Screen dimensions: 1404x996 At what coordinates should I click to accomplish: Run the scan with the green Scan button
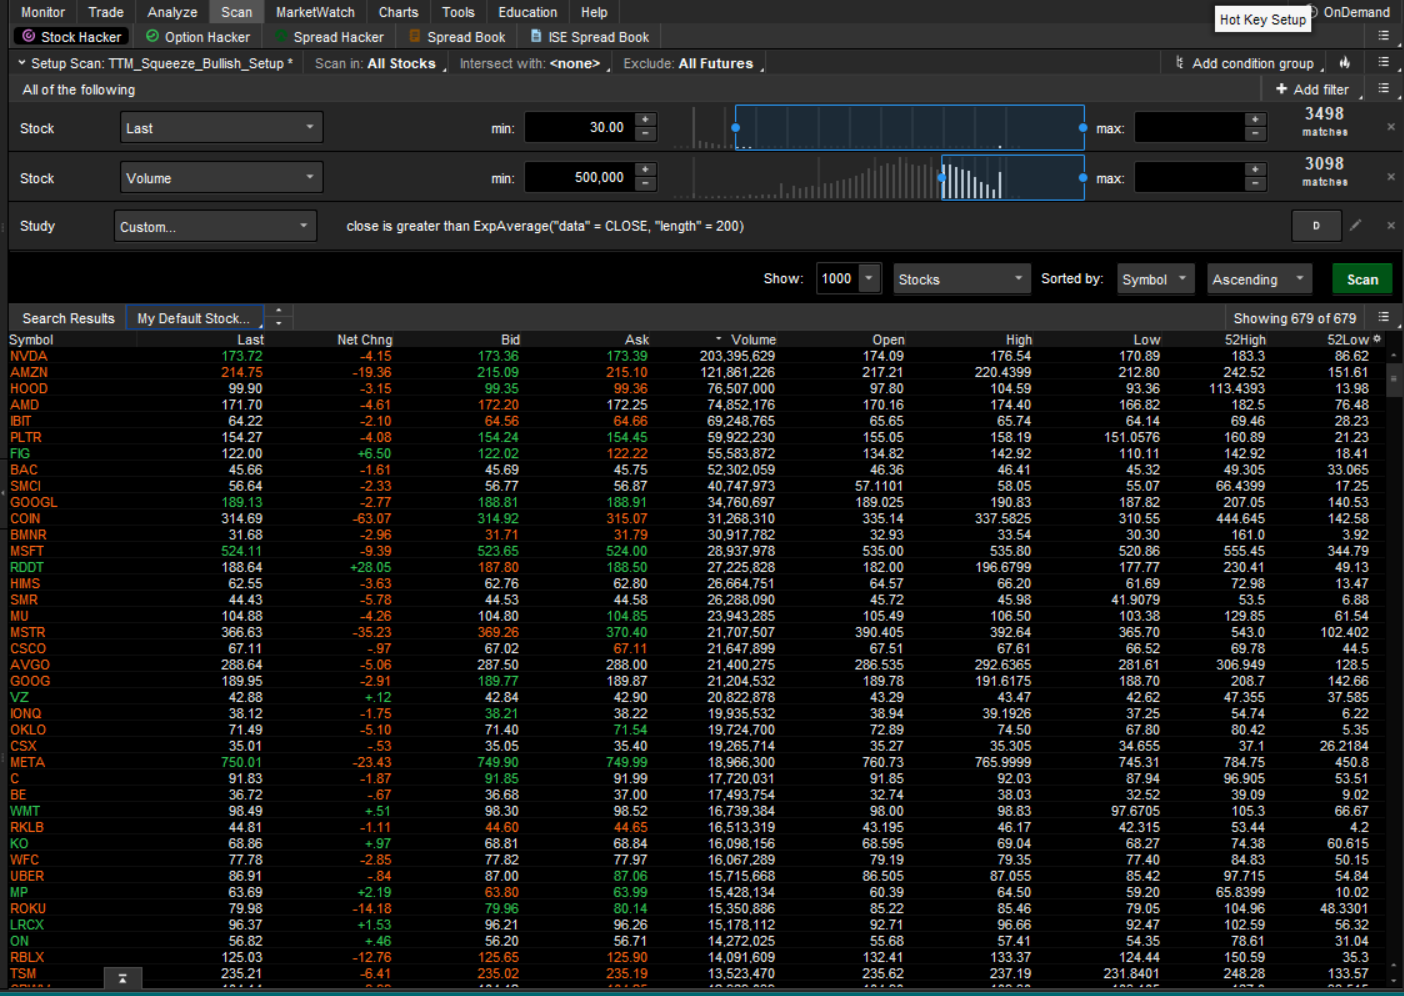tap(1362, 279)
